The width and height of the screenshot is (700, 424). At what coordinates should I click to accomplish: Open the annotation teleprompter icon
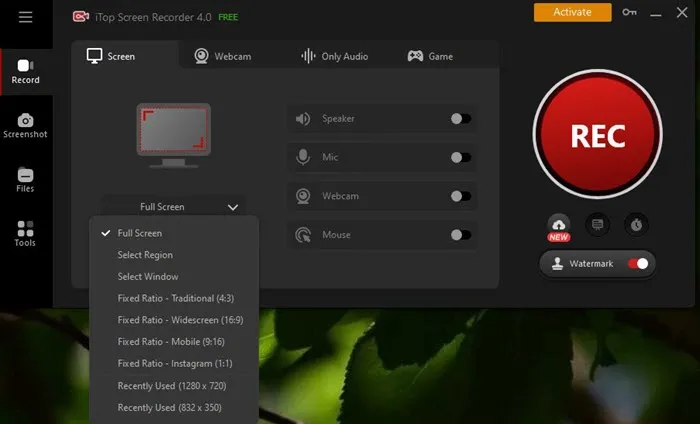tap(597, 224)
